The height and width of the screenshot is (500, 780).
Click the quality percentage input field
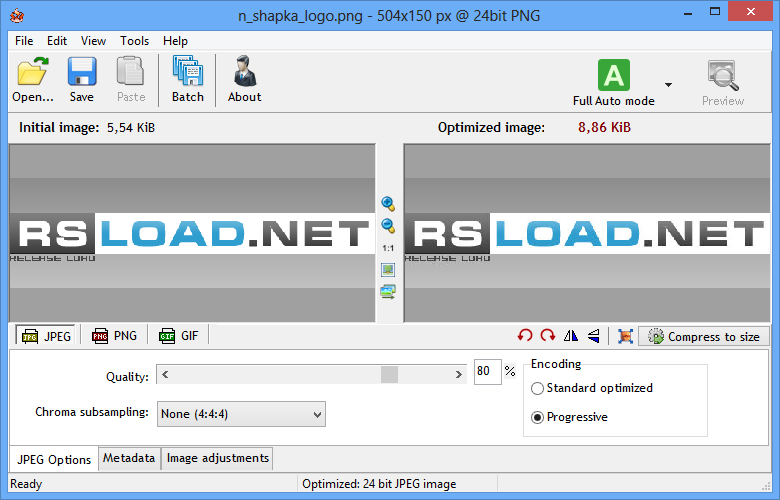tap(487, 372)
